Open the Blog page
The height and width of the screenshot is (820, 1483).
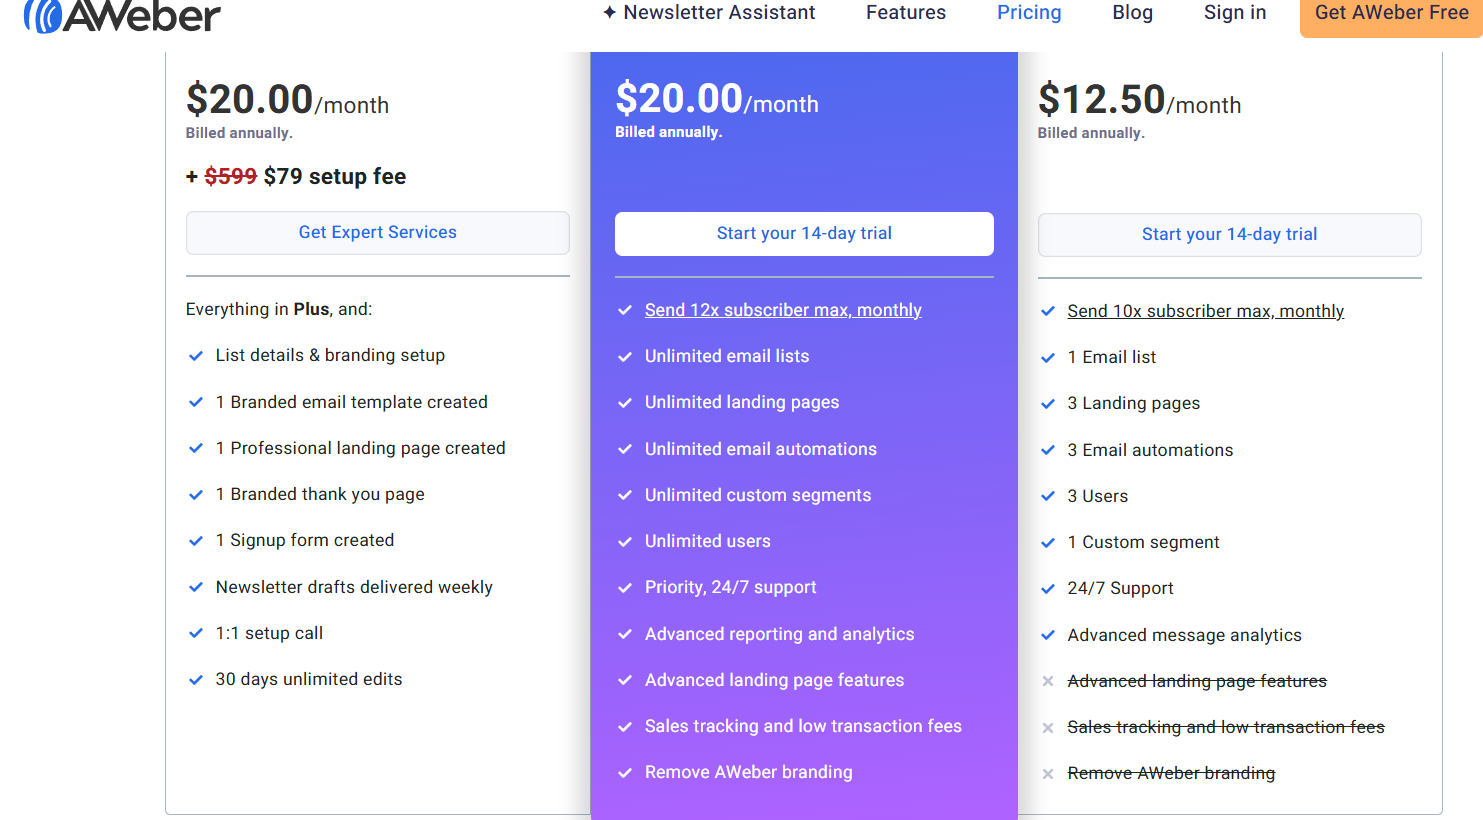(x=1132, y=12)
